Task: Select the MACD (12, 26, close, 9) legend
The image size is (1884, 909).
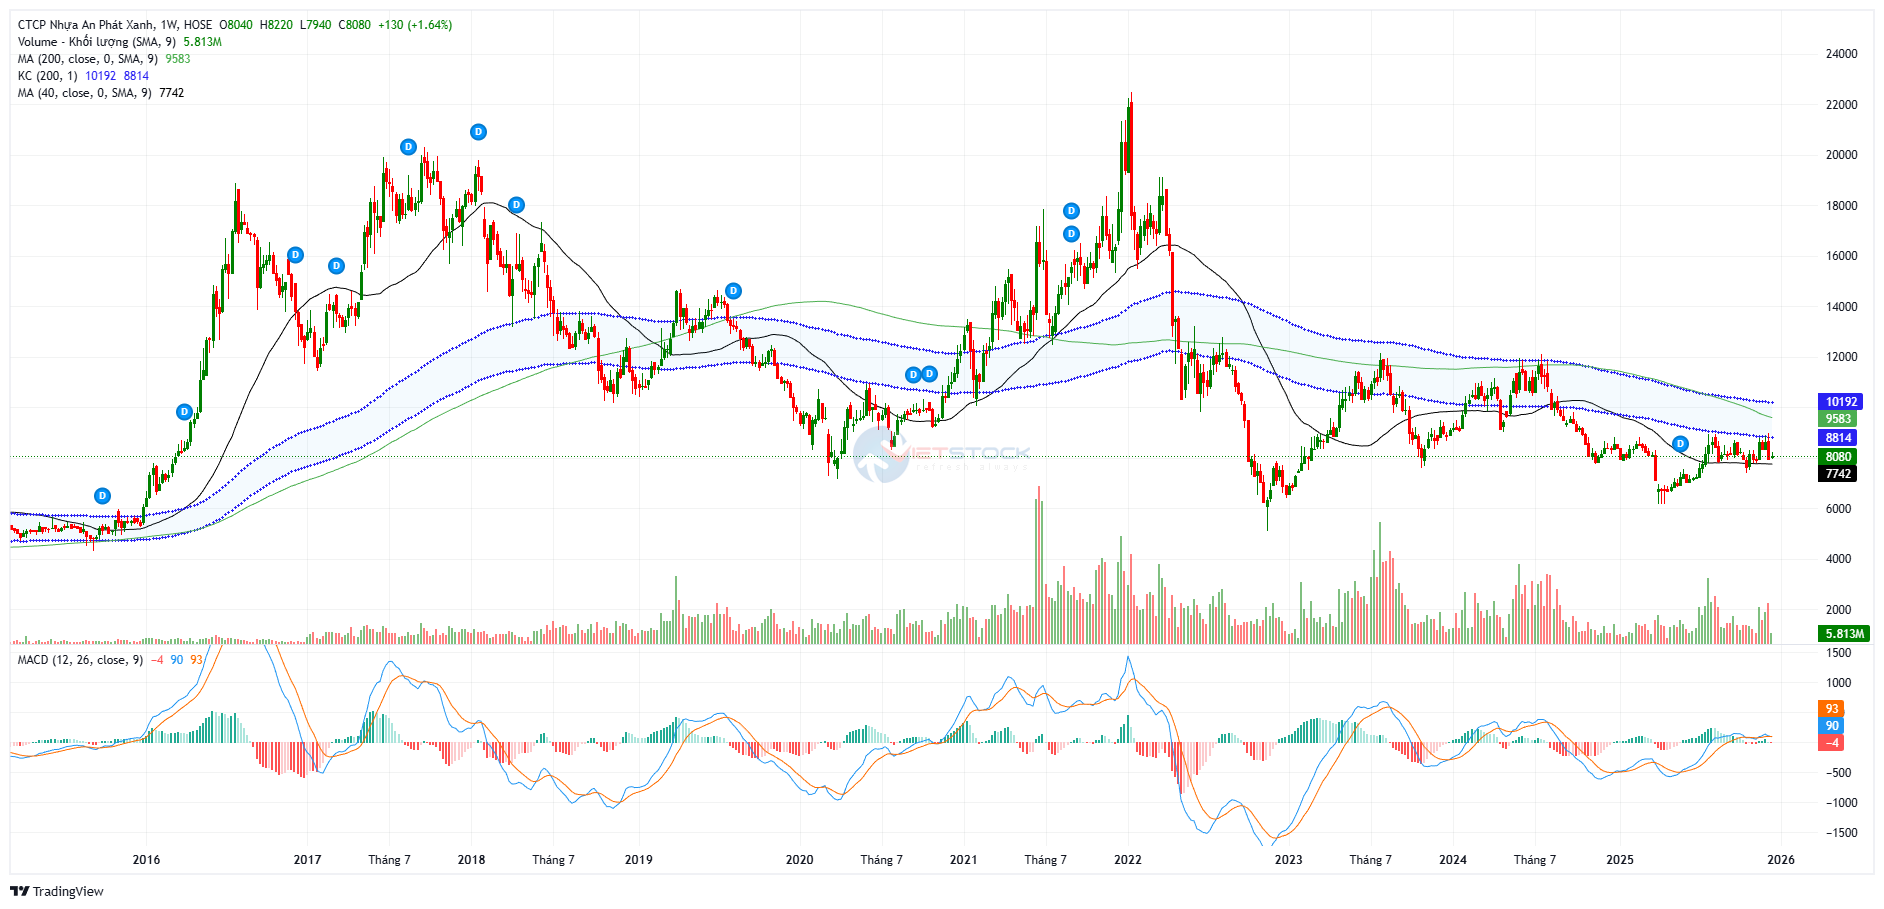Action: (80, 660)
